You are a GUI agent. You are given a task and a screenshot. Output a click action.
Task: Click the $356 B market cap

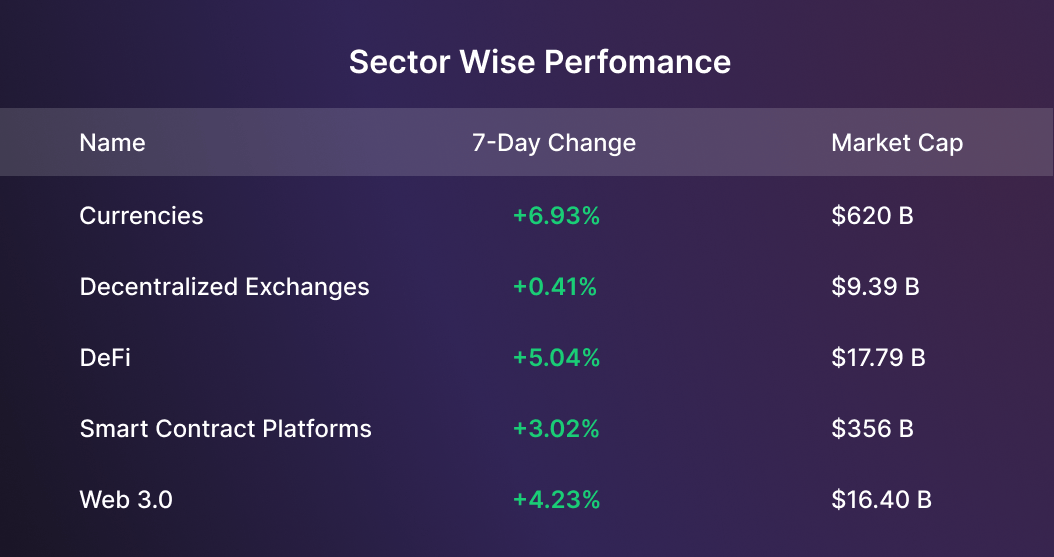tap(872, 429)
